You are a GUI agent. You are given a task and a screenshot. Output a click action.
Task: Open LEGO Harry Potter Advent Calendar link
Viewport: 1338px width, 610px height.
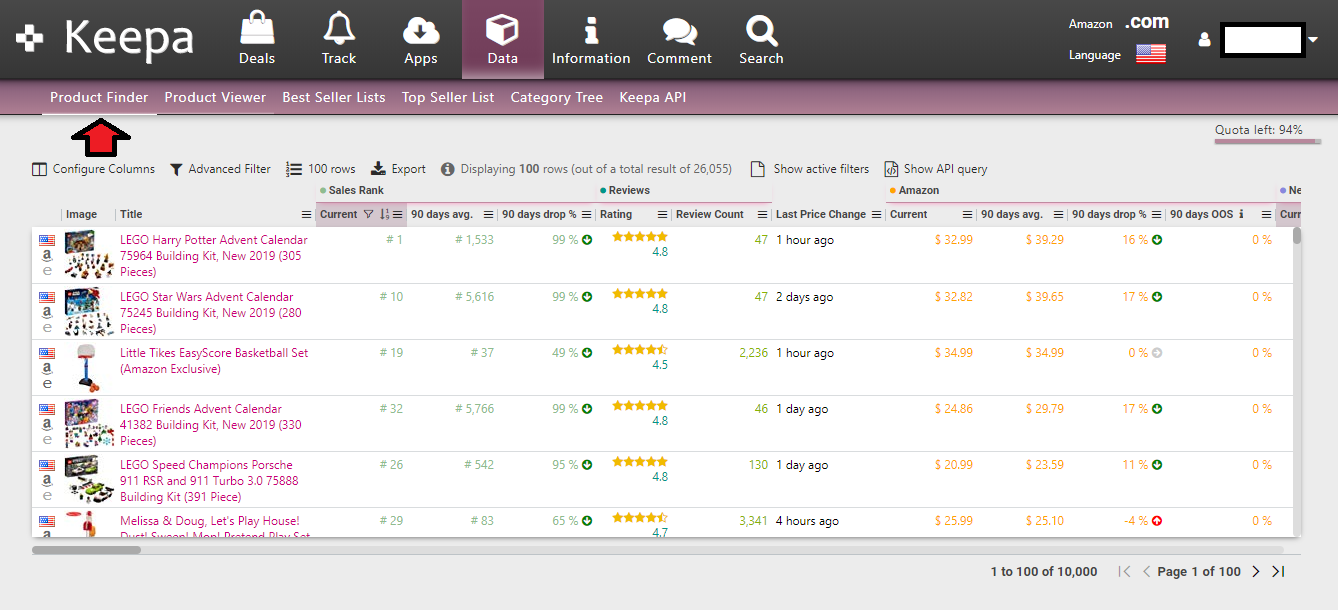click(x=214, y=256)
